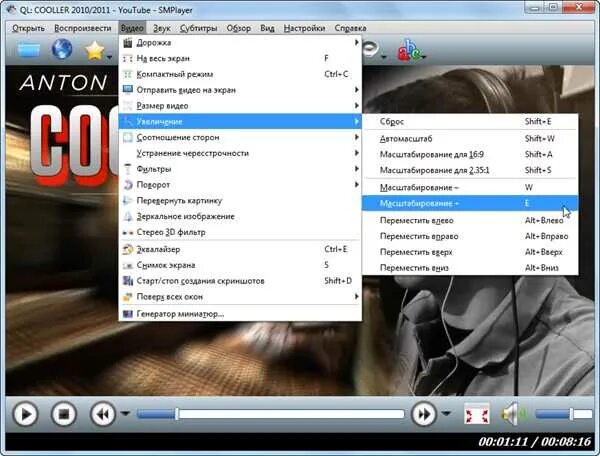Close the open Видео menu
The image size is (600, 456).
pos(132,28)
